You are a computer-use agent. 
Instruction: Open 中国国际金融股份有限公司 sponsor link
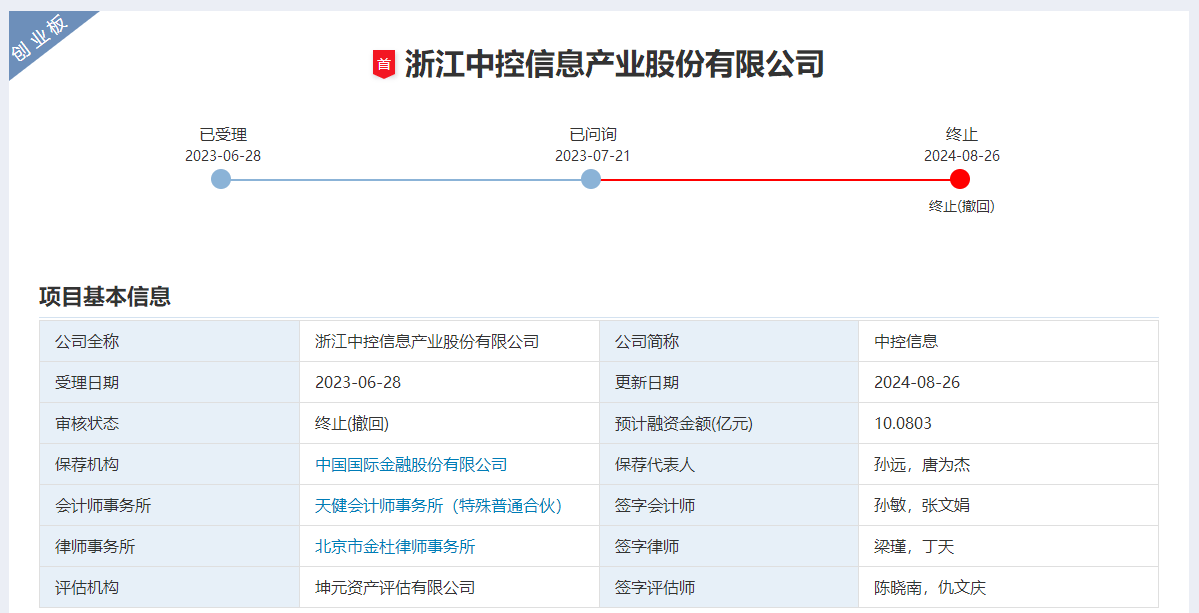(x=411, y=464)
